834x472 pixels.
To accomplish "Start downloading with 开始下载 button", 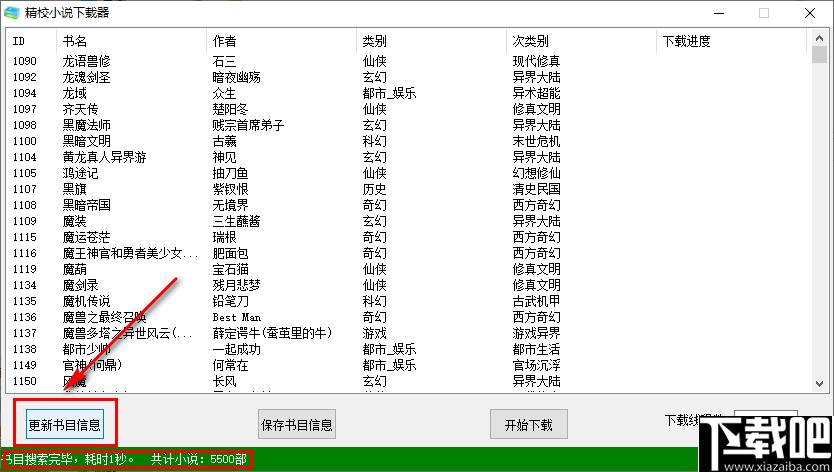I will [529, 424].
